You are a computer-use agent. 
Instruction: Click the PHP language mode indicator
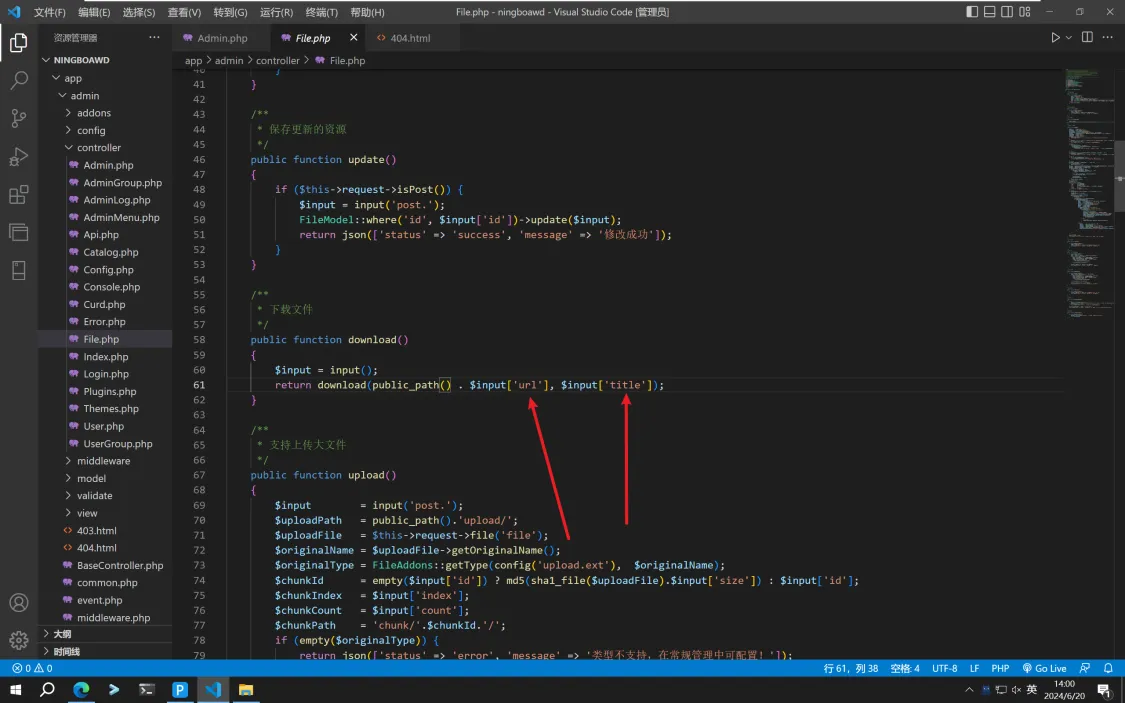[x=1000, y=669]
